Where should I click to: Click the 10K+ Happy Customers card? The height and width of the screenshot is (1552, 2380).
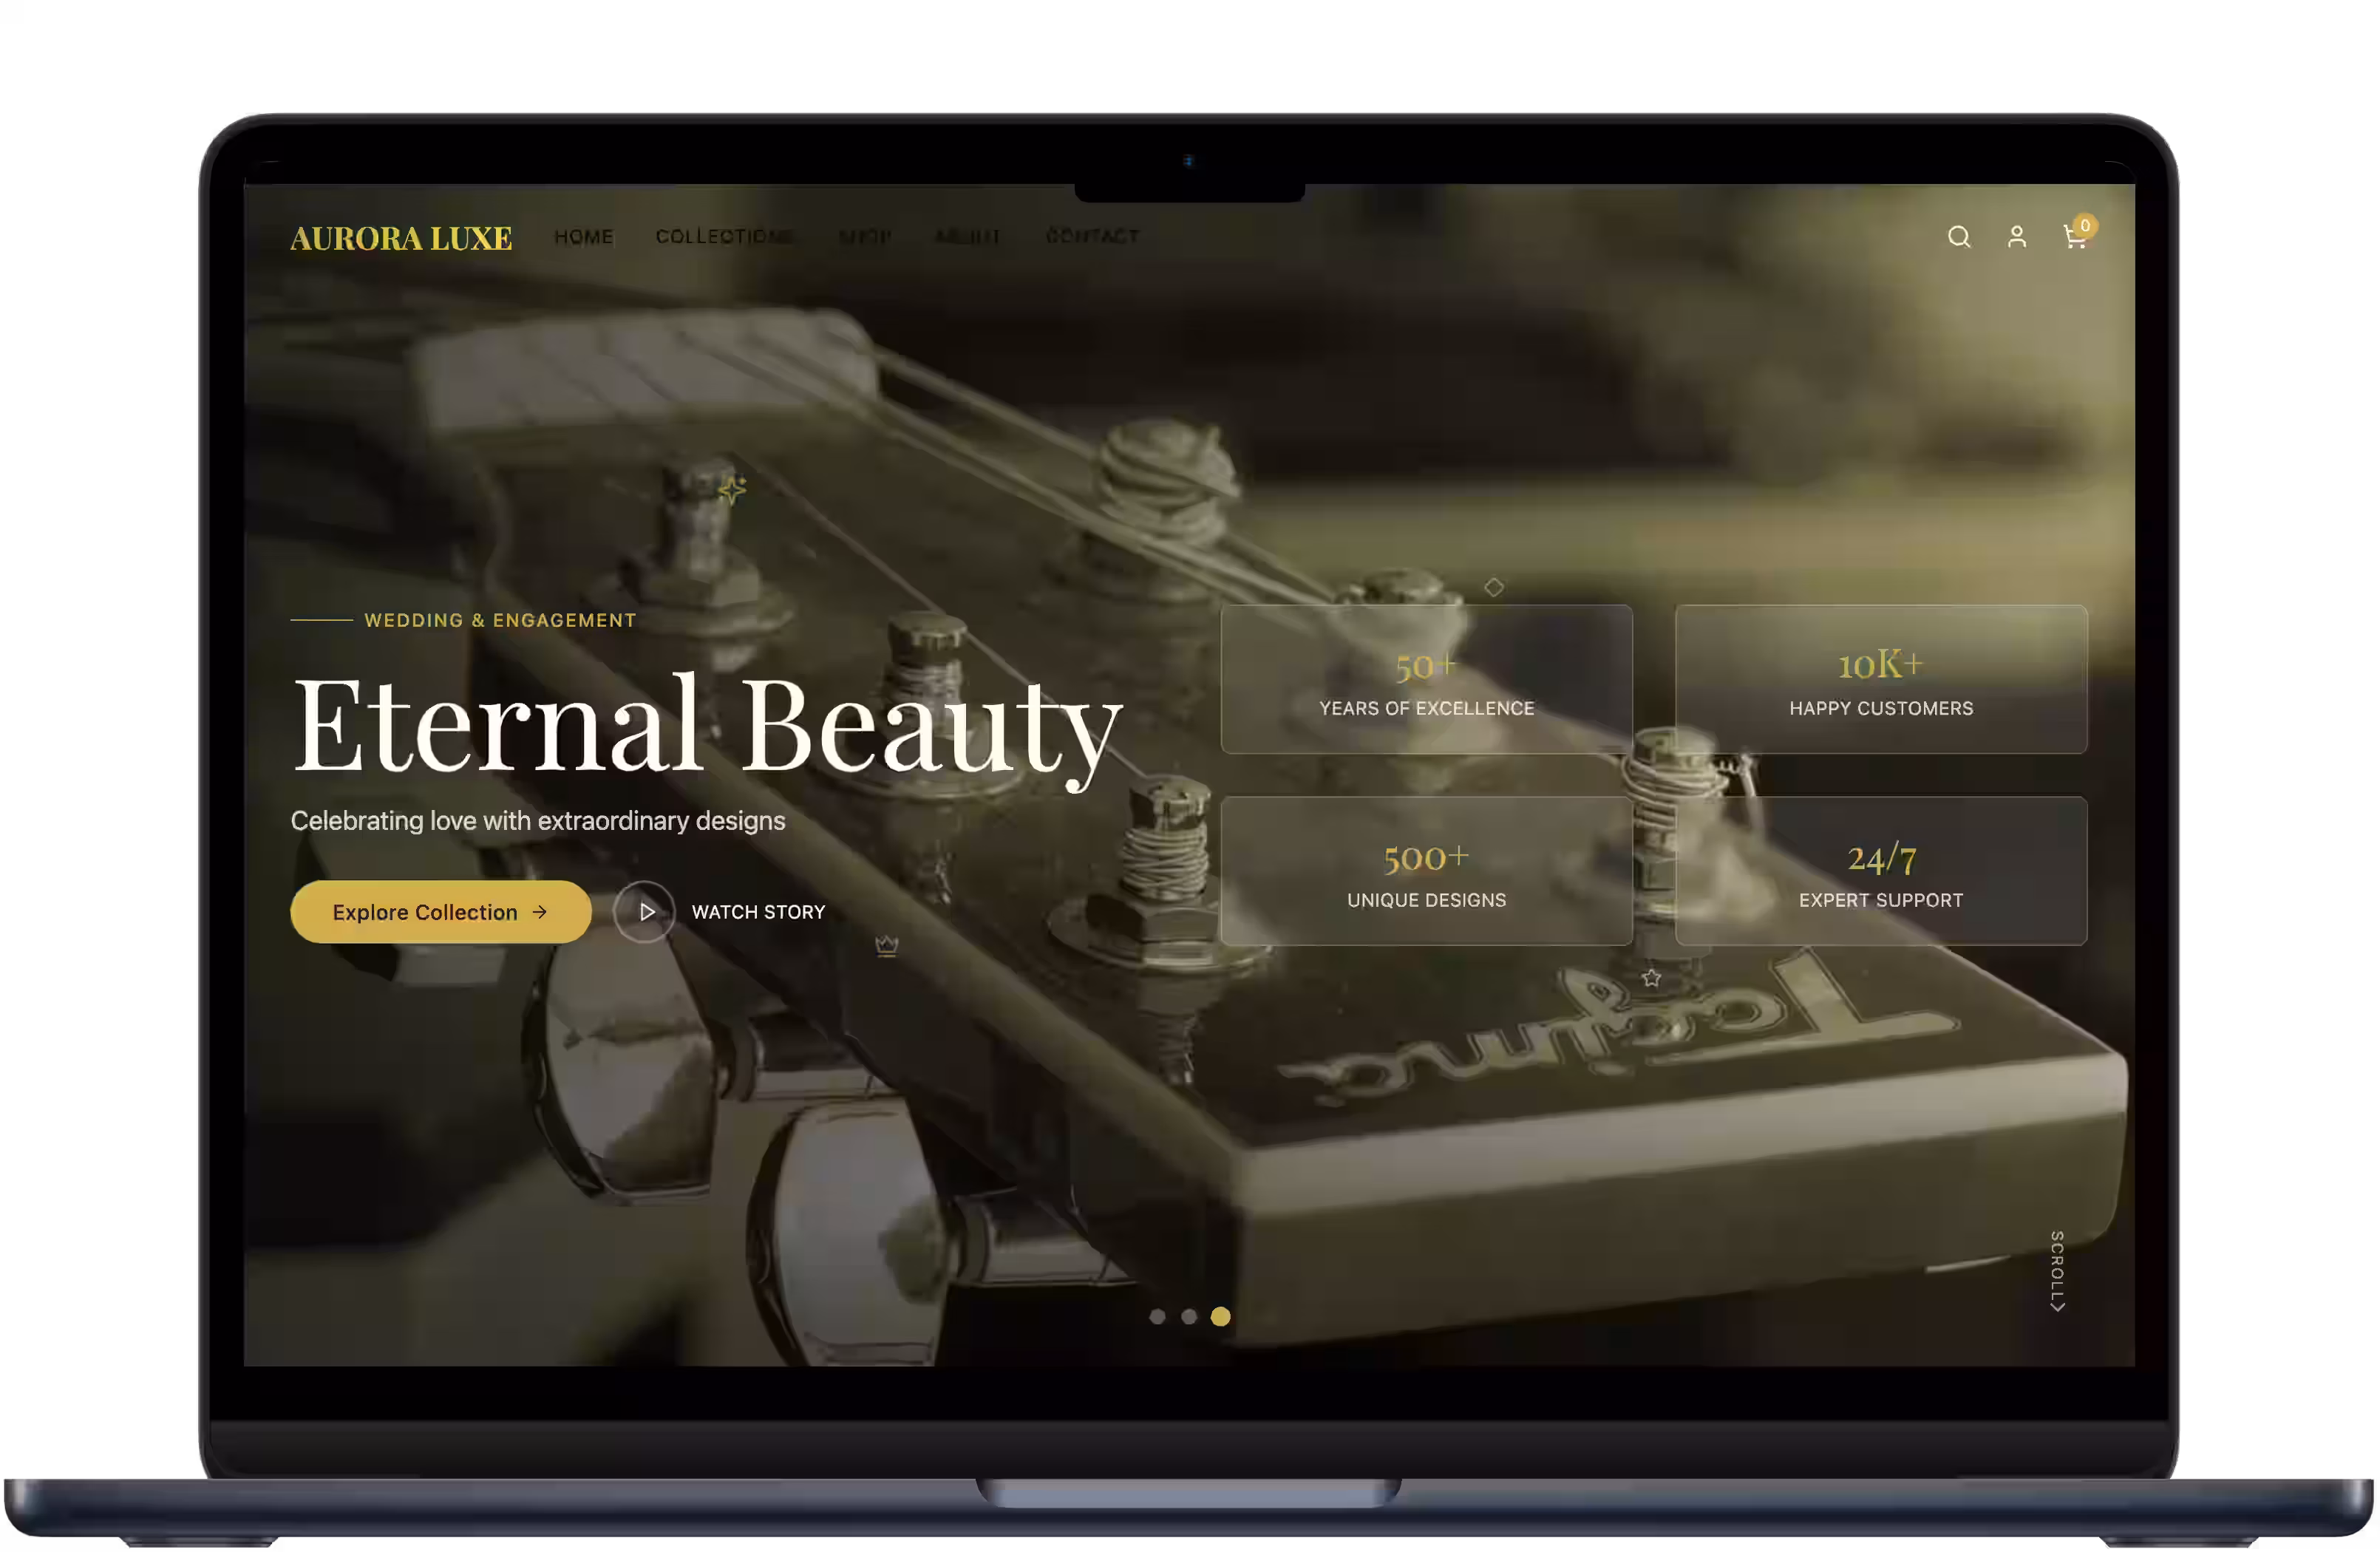1881,679
